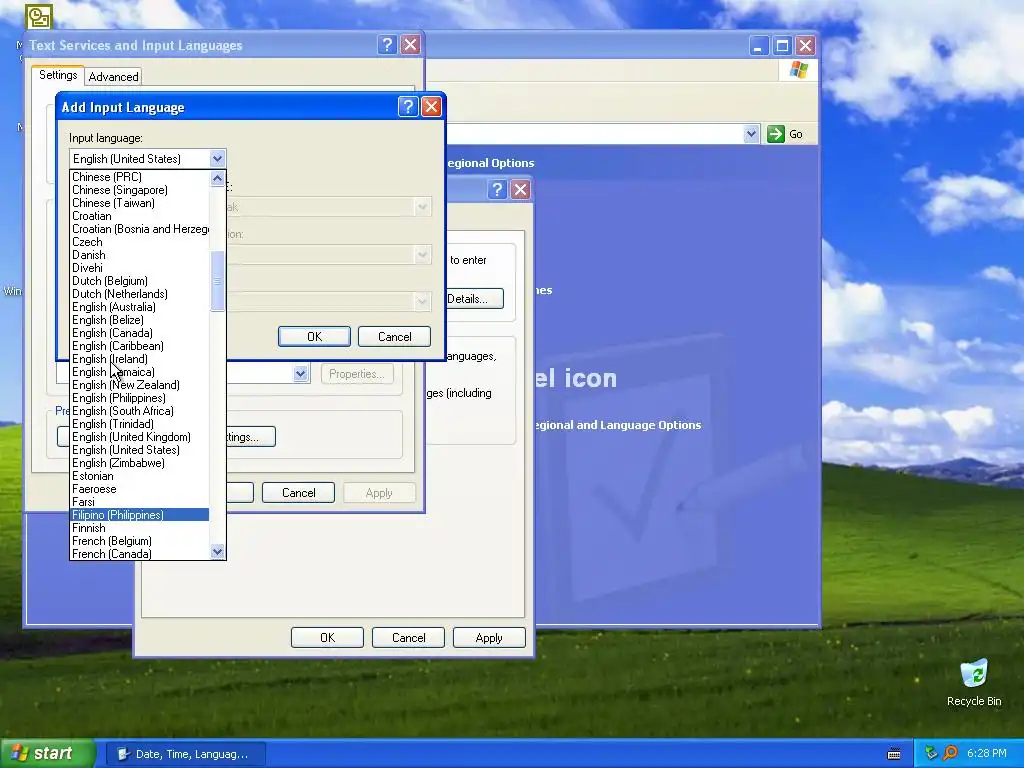Select English (Australia) in the list

[x=140, y=307]
